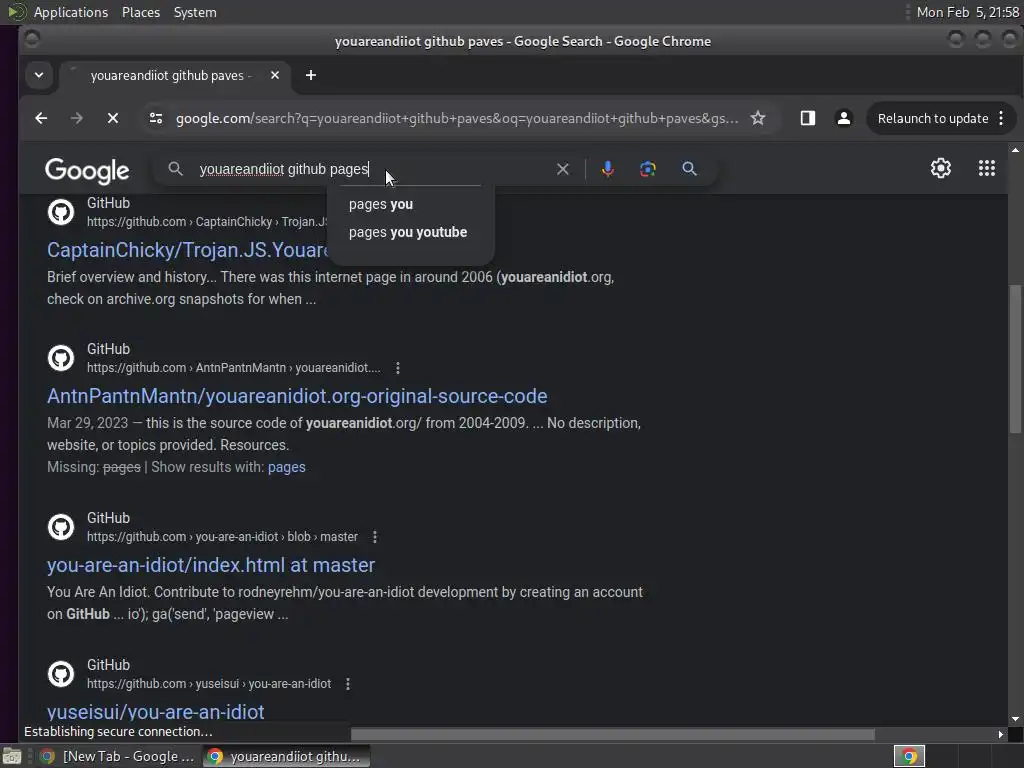This screenshot has height=768, width=1024.
Task: Click Chrome icon in bottom-right panel tray
Action: [909, 757]
